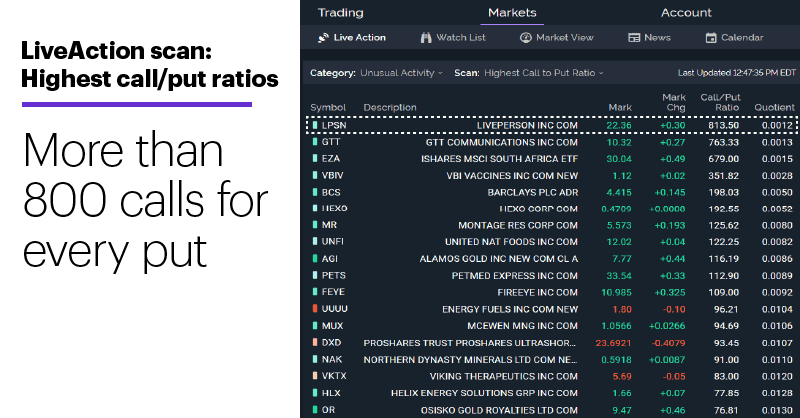The width and height of the screenshot is (800, 418).
Task: Open the Account tab
Action: (x=686, y=13)
